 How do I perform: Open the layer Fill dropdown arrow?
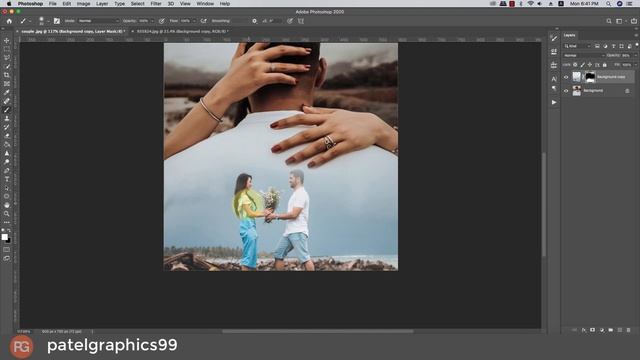click(x=635, y=64)
